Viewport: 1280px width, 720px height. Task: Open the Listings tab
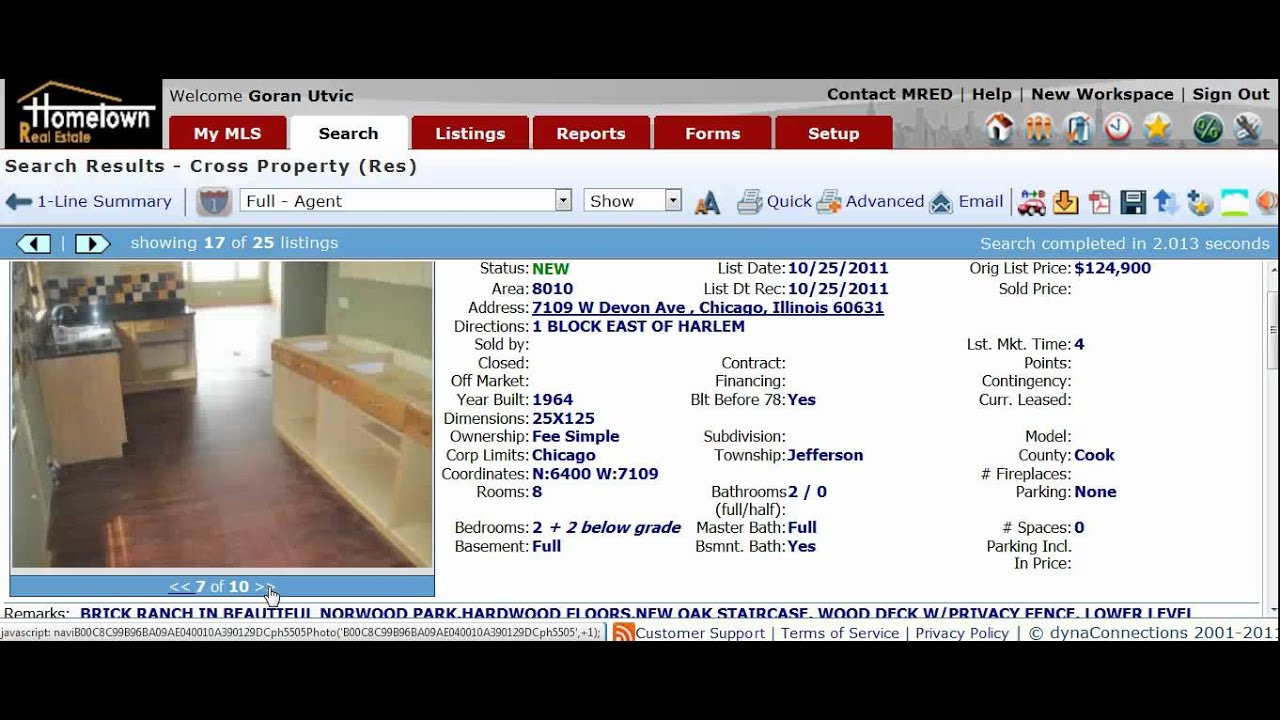[x=470, y=133]
